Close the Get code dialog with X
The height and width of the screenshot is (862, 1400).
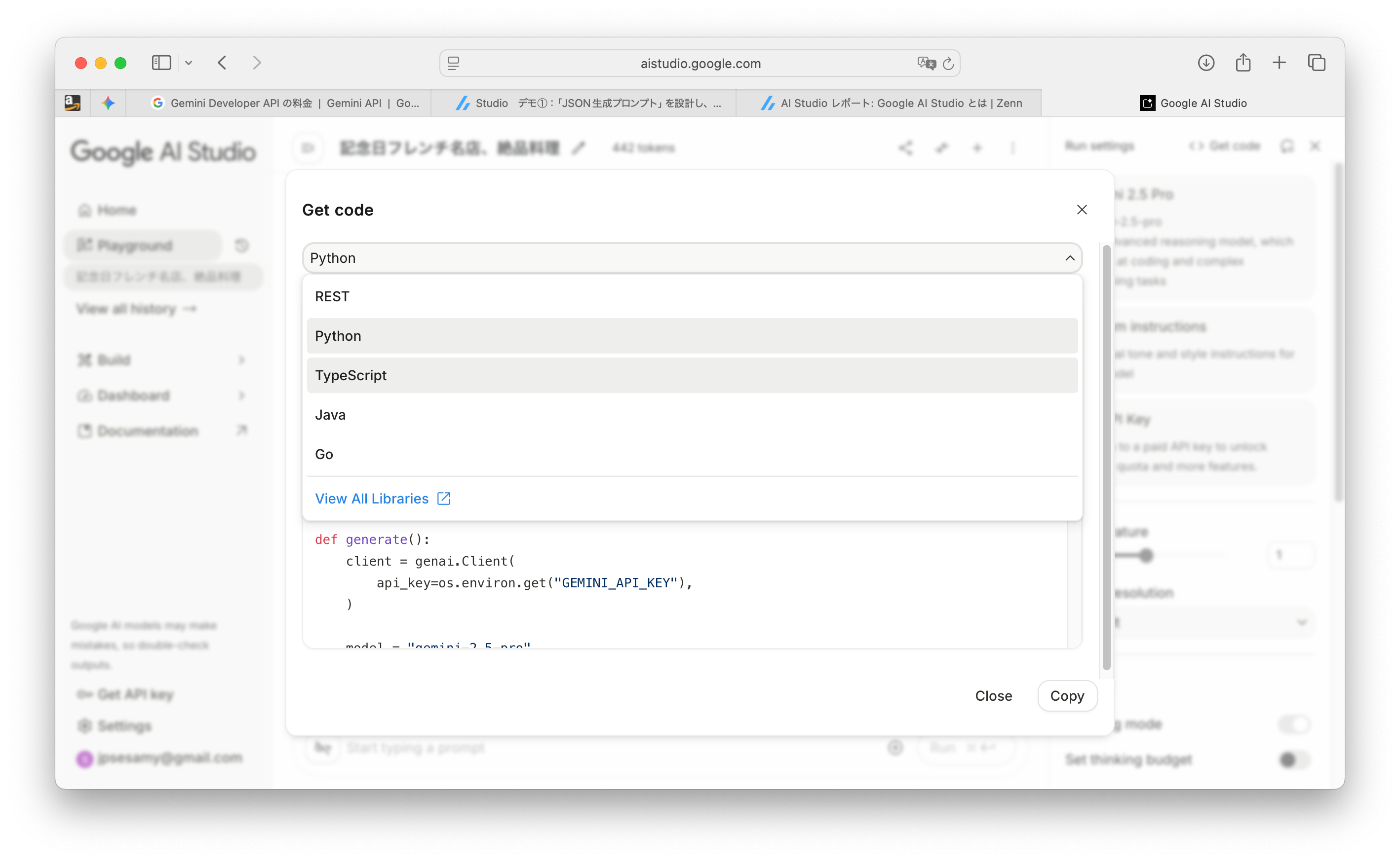coord(1081,210)
